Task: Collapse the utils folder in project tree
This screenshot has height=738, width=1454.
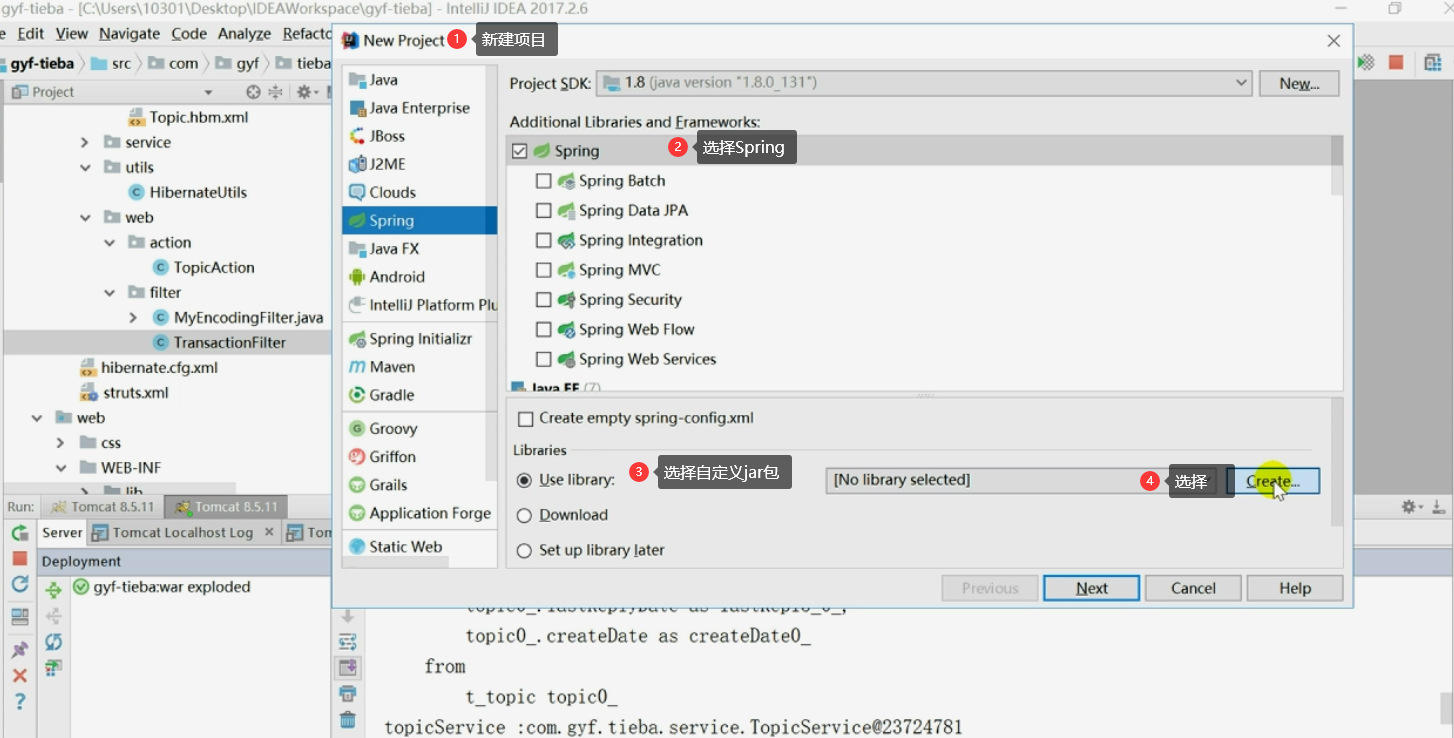Action: 85,168
